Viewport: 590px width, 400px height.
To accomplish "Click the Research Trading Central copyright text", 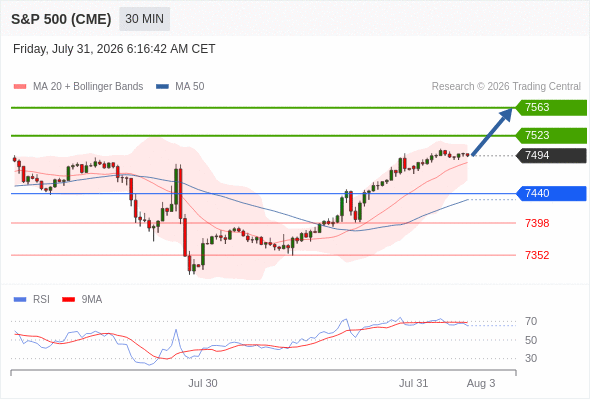I will pyautogui.click(x=506, y=87).
